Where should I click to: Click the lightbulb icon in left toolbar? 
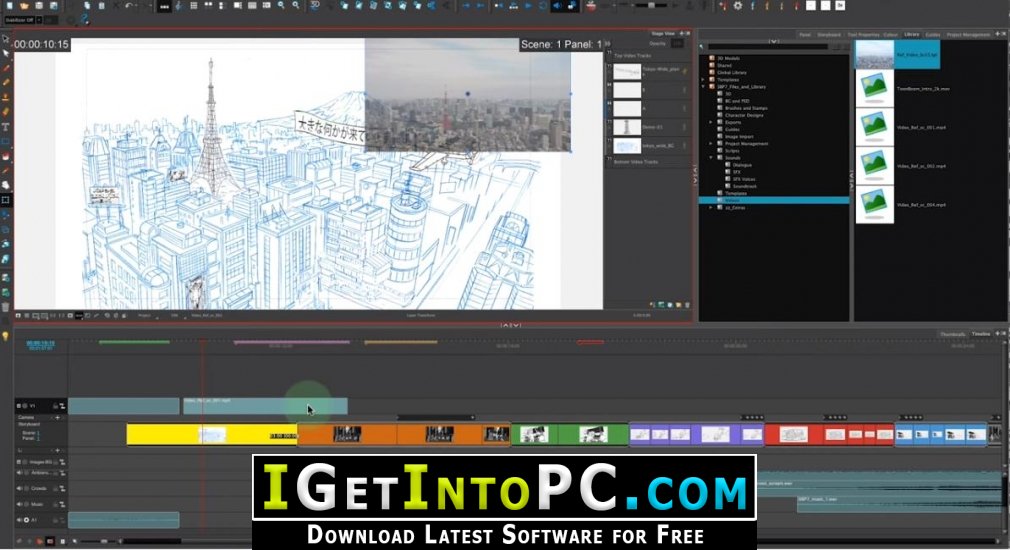6,336
